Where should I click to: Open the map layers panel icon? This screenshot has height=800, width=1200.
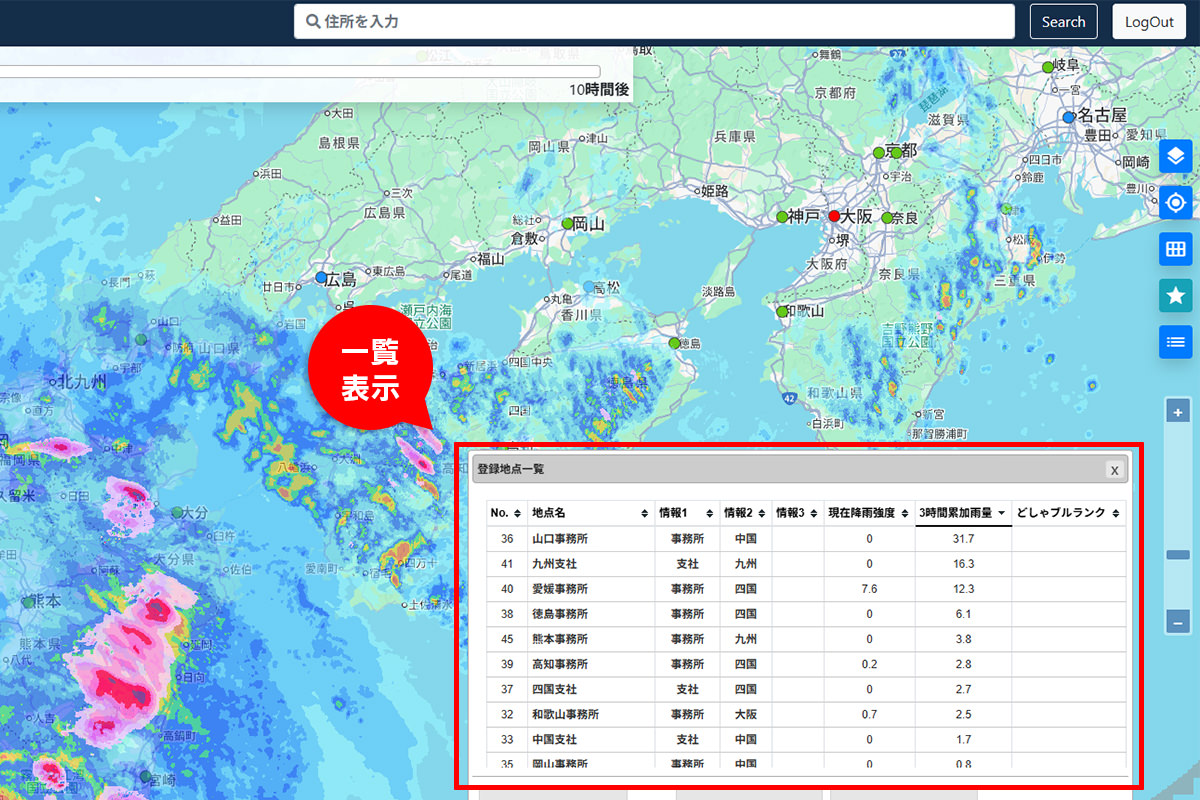point(1176,156)
